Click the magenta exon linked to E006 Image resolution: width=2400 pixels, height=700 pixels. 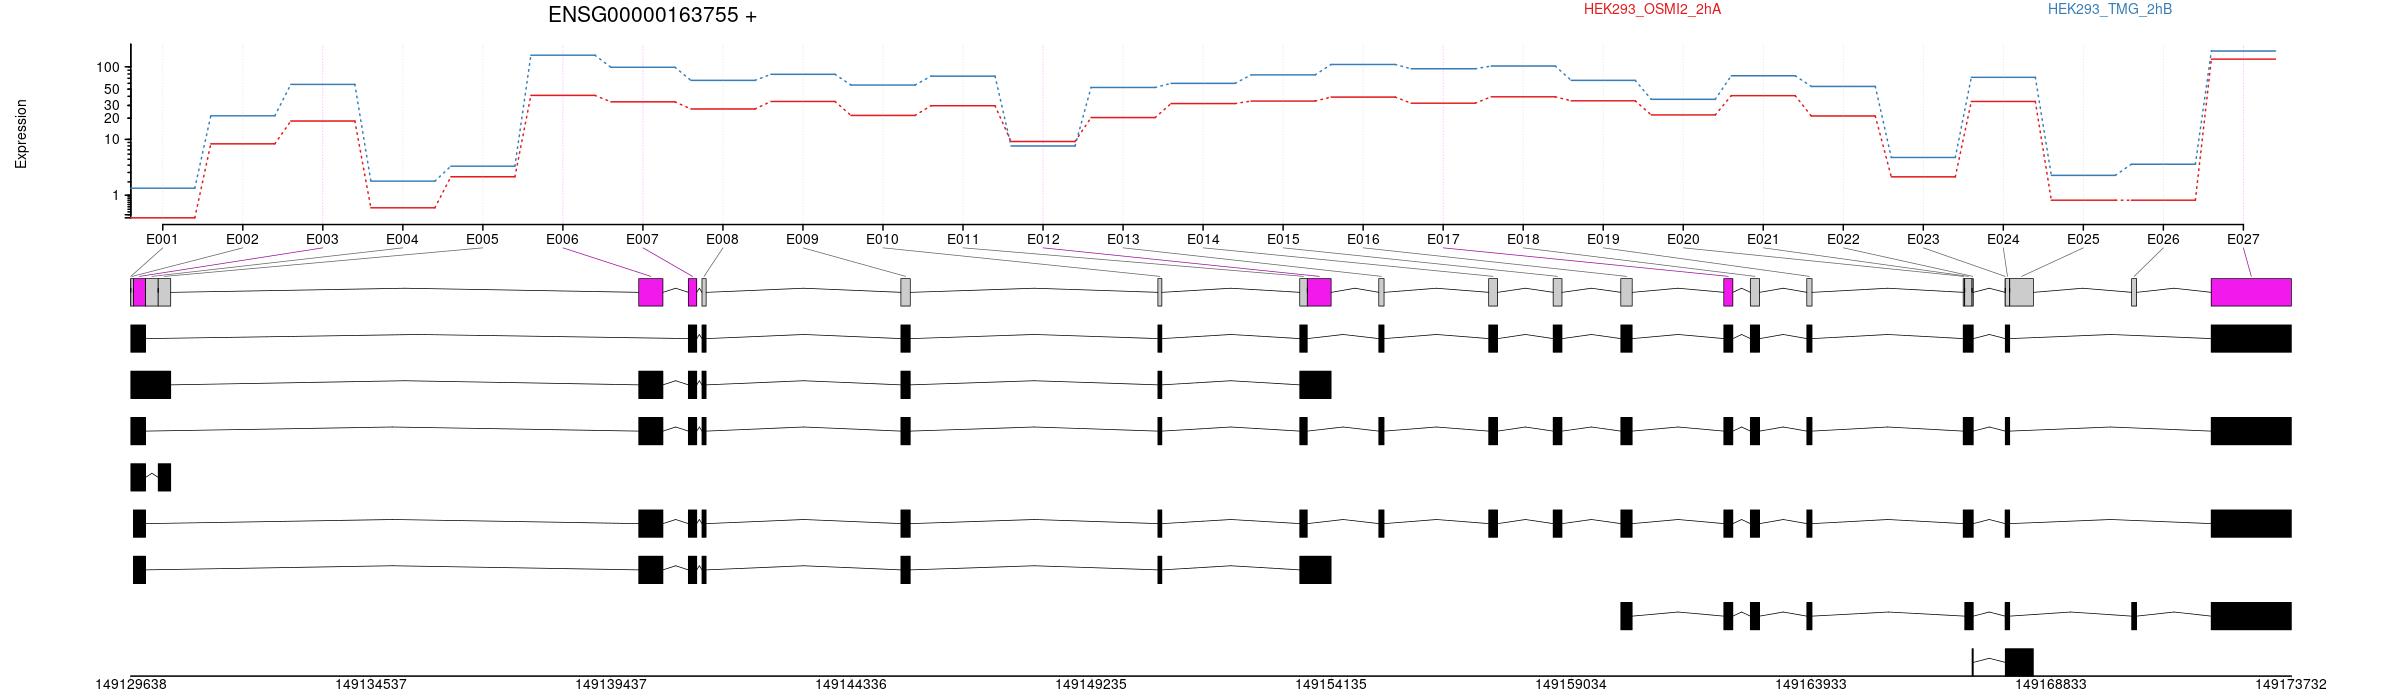tap(651, 292)
